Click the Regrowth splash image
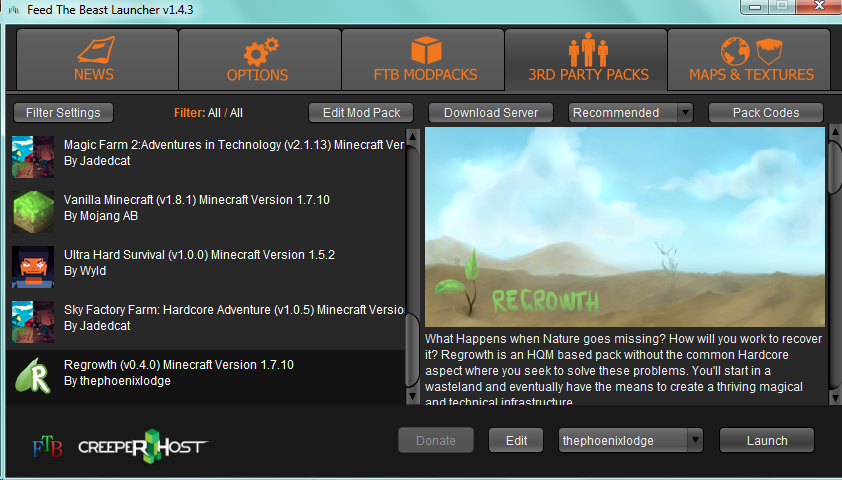Screen dimensions: 842x480 tap(625, 227)
